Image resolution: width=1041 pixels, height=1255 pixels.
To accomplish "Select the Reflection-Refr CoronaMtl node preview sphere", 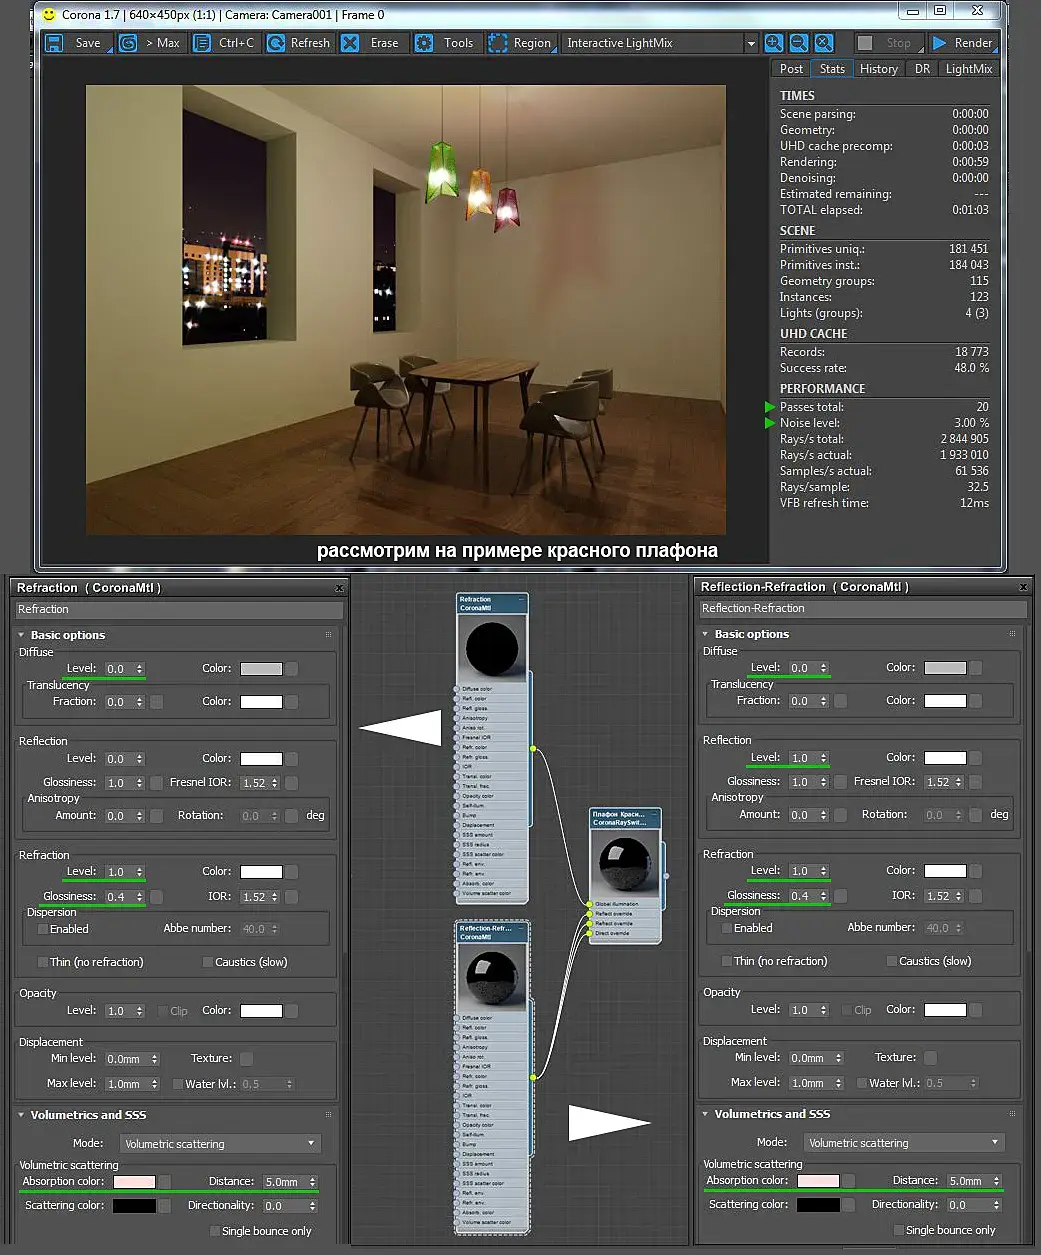I will (x=492, y=977).
